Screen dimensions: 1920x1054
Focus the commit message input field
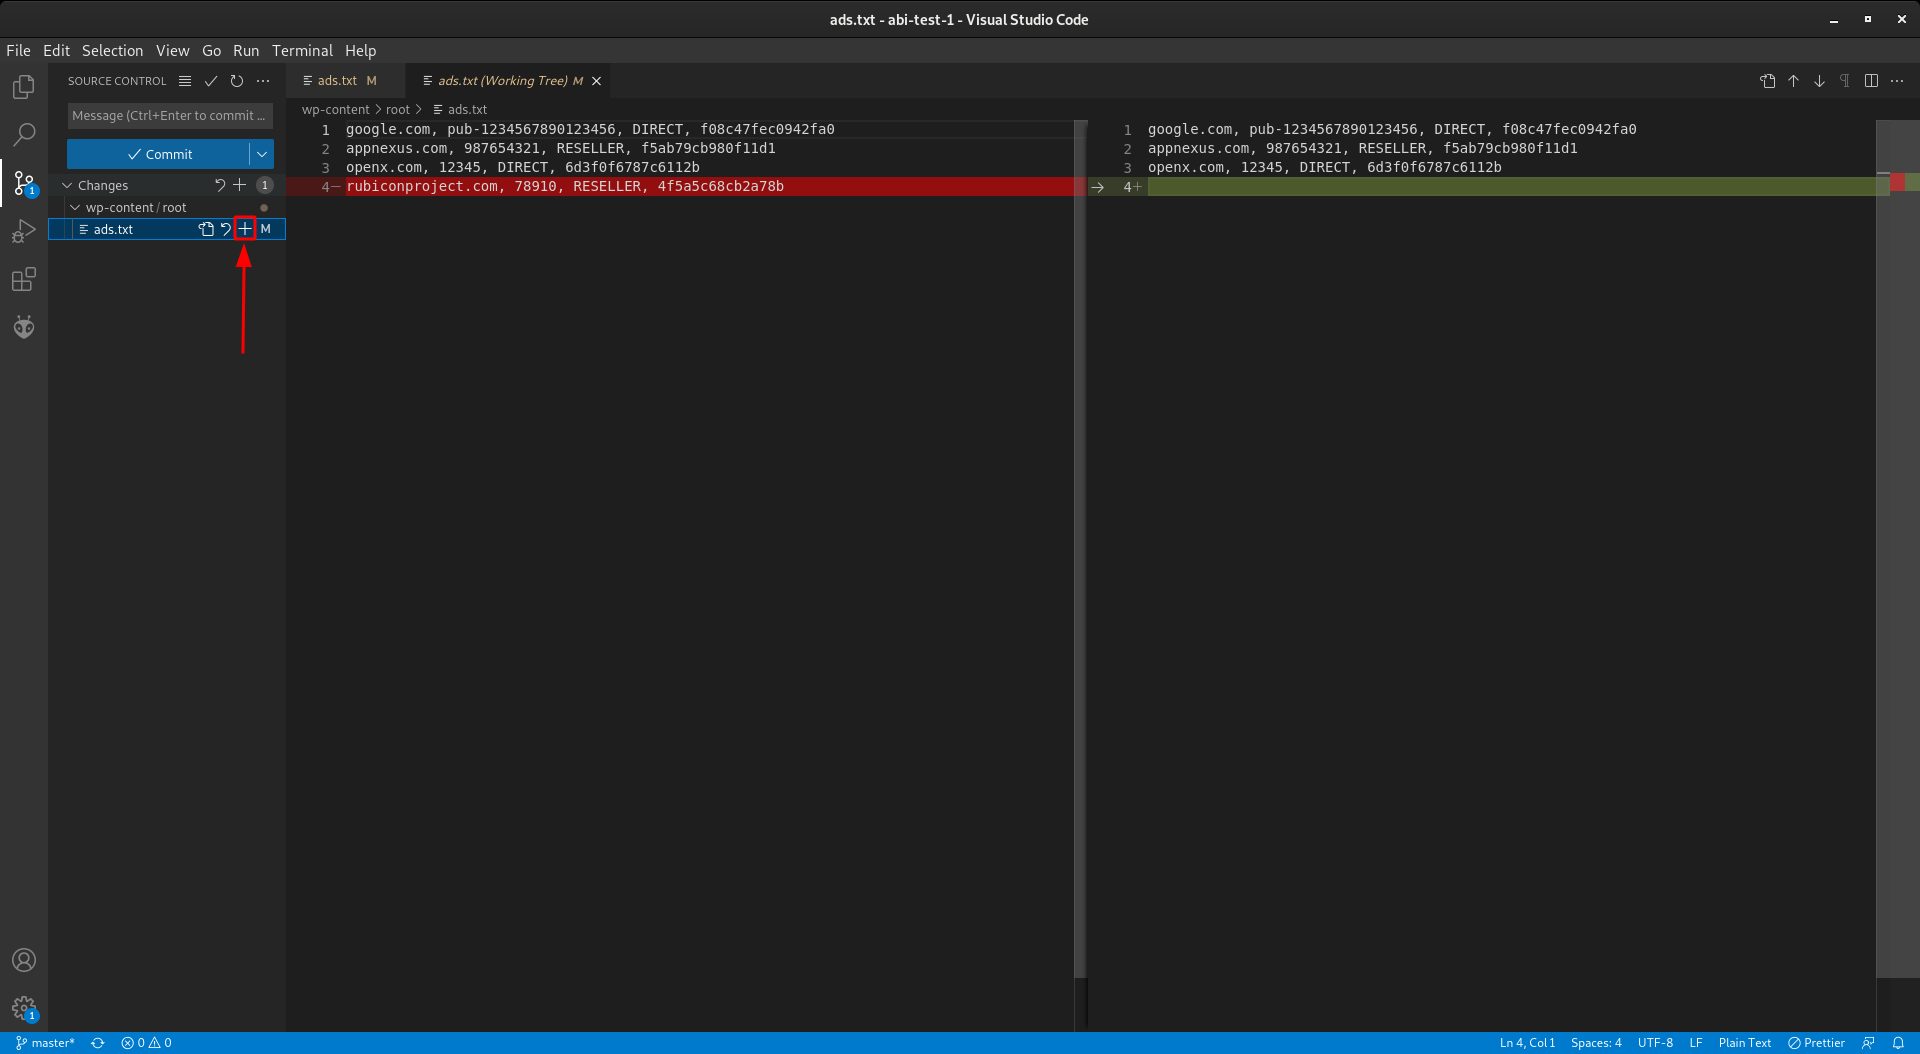point(170,116)
